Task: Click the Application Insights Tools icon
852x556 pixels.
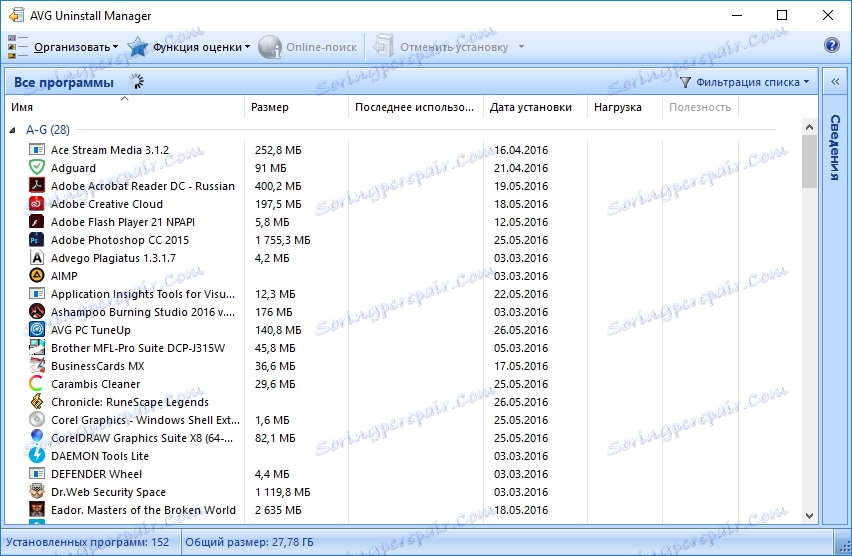Action: pos(36,293)
